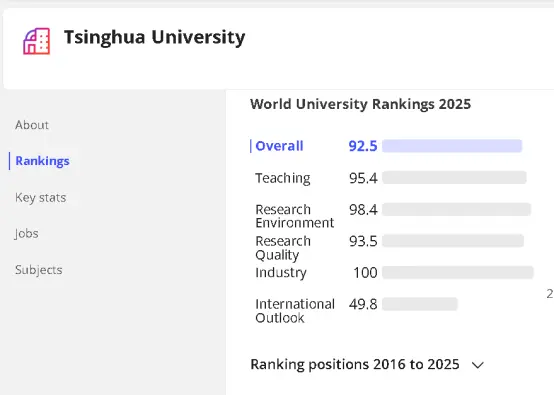Select the Industry metric label
Screen dimensions: 554x395
[281, 273]
